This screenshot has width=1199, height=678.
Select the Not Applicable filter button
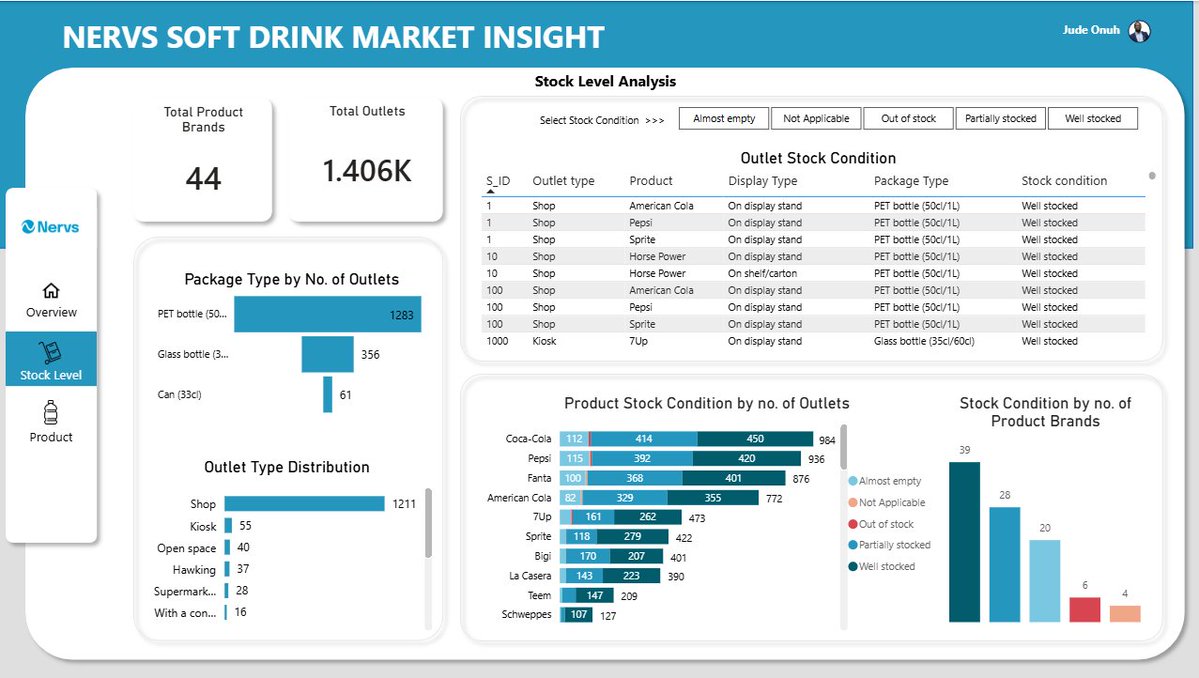point(816,118)
